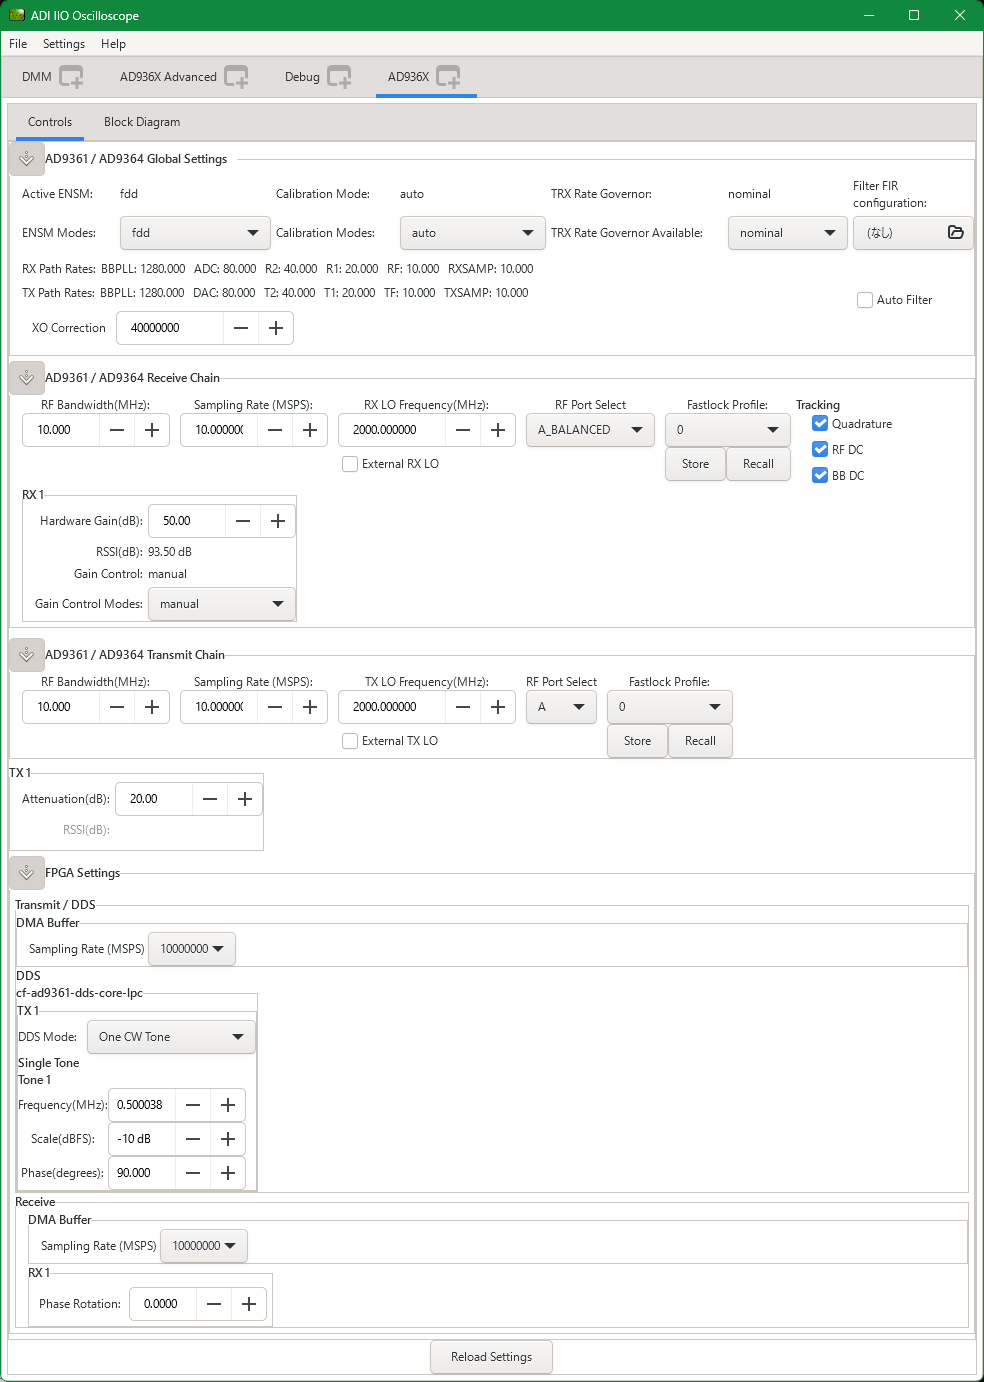
Task: Open the receive RF Port Select dropdown
Action: tap(590, 430)
